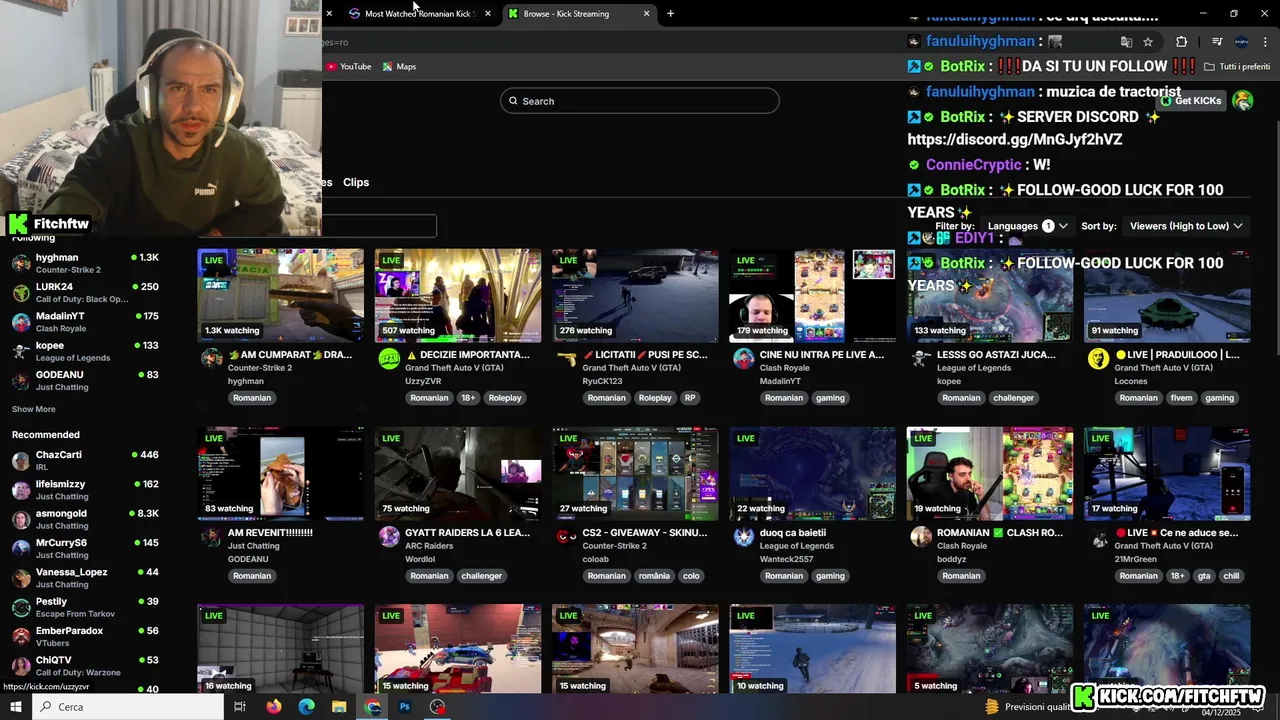The width and height of the screenshot is (1280, 720).
Task: Close the Most Watched Romanian Kick tab
Action: click(x=488, y=14)
